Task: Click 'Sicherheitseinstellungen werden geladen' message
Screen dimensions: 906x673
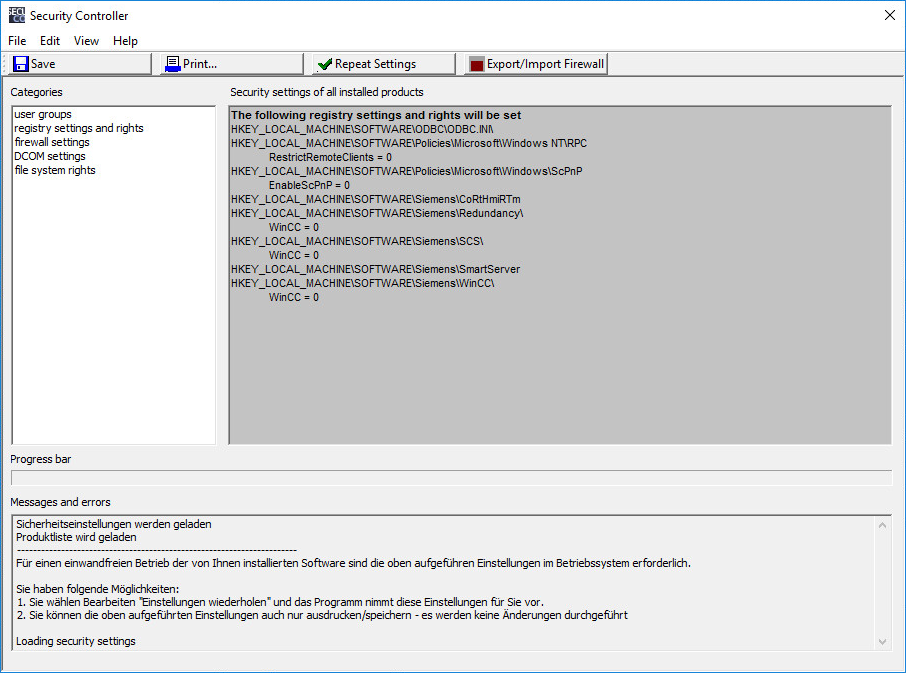Action: (114, 524)
